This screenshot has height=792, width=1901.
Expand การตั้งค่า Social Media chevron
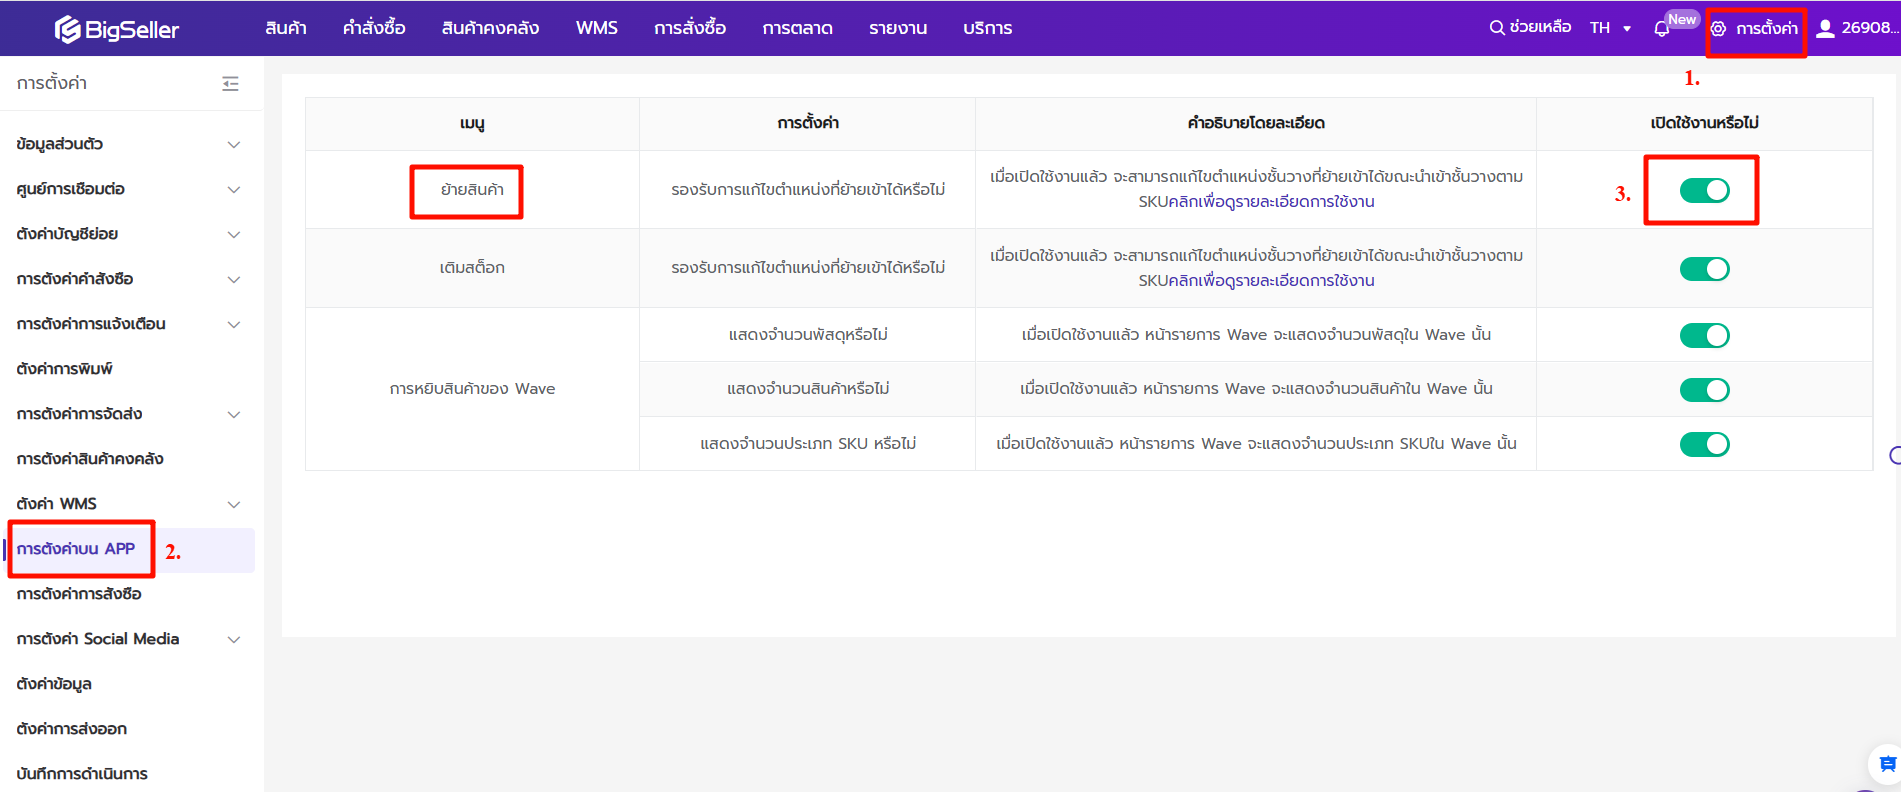234,640
